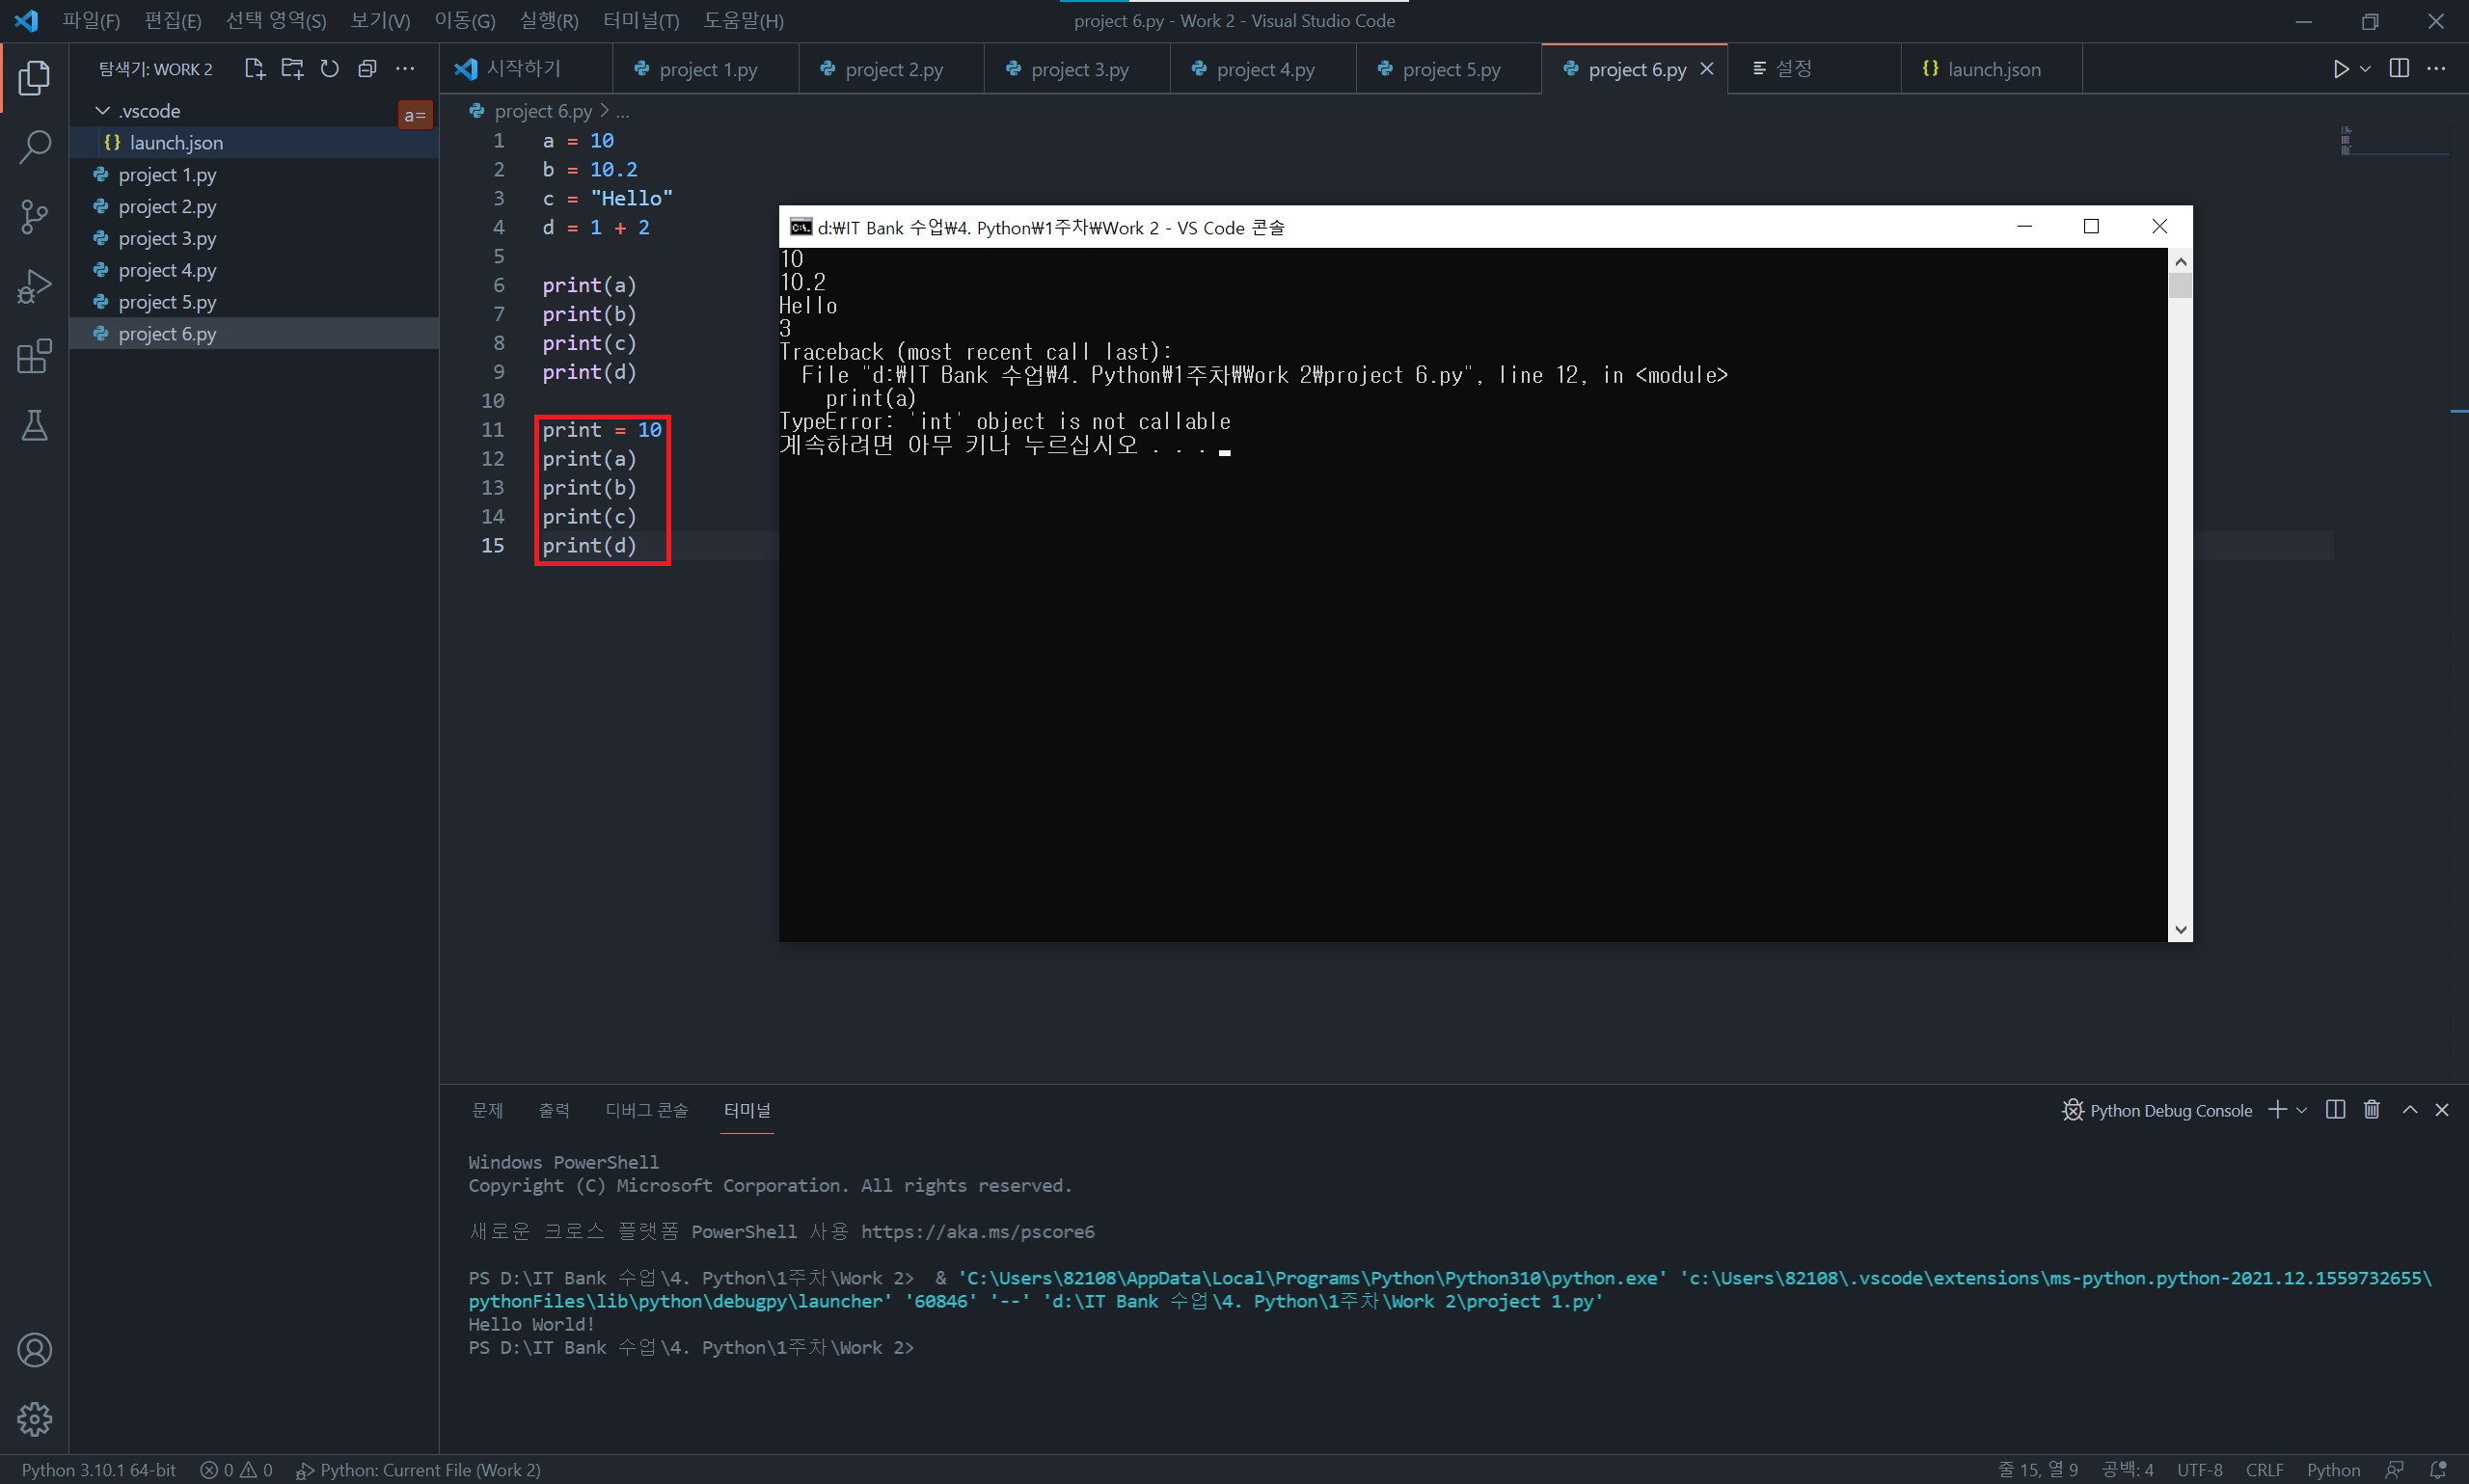
Task: Collapse the .vscode folder
Action: click(x=103, y=110)
